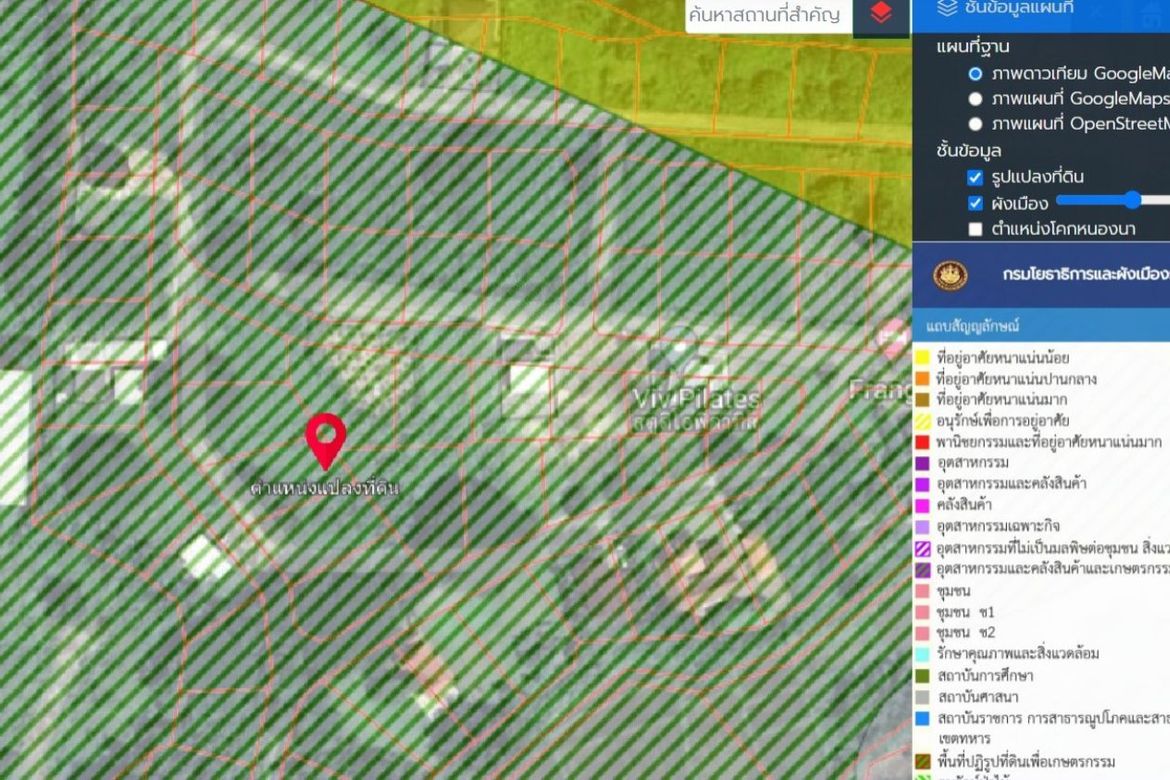Click the violet อุตสาหกรรมและคลังสินค้า swatch
This screenshot has width=1170, height=780.
[923, 484]
